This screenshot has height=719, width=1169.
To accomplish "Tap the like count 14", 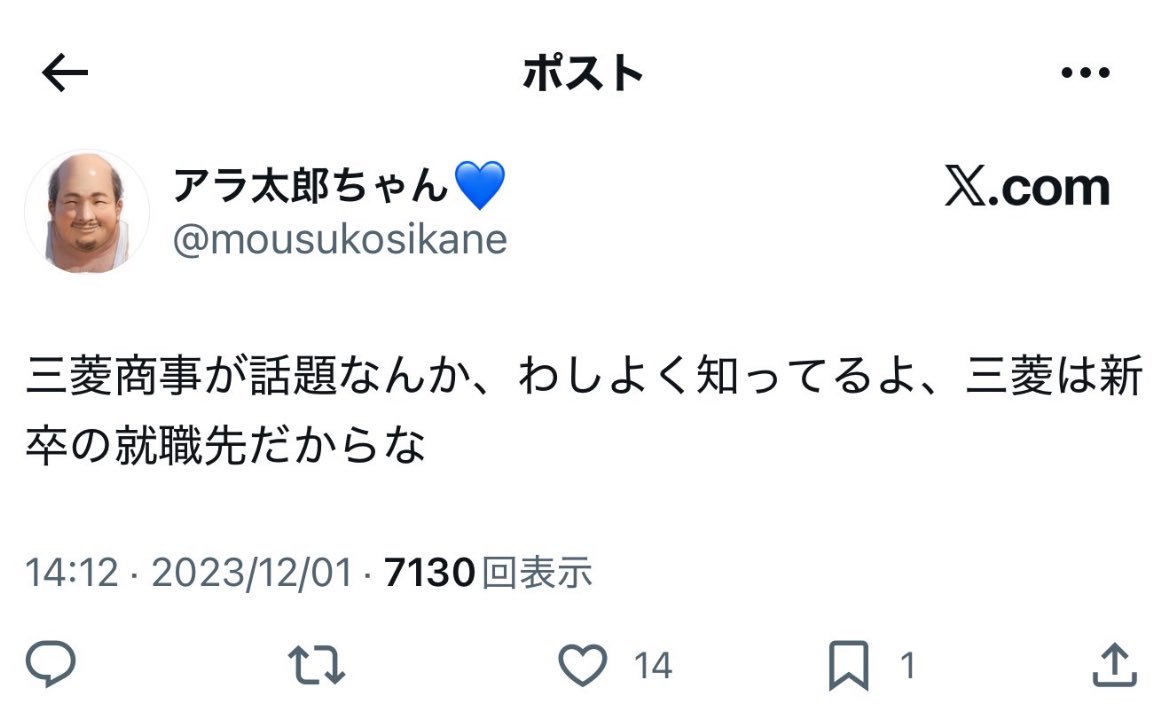I will click(653, 666).
